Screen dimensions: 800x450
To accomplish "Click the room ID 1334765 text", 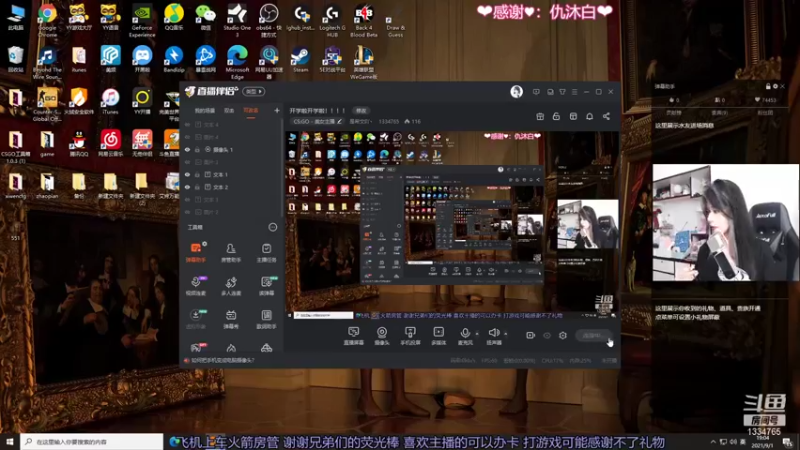I will tap(389, 121).
